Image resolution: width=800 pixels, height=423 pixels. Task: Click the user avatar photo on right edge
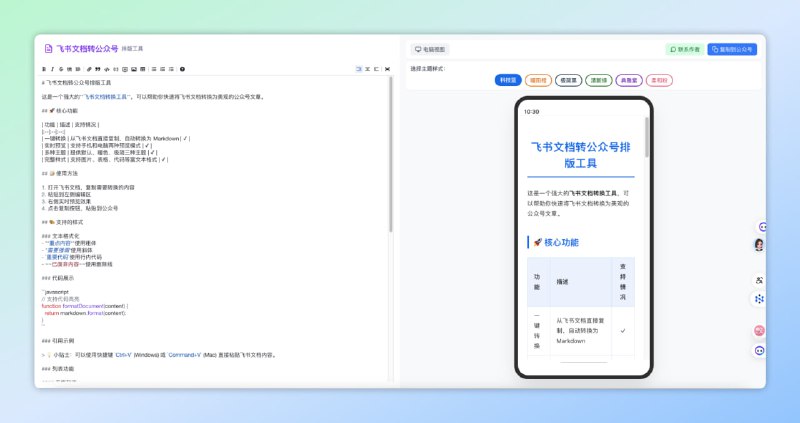[x=759, y=244]
